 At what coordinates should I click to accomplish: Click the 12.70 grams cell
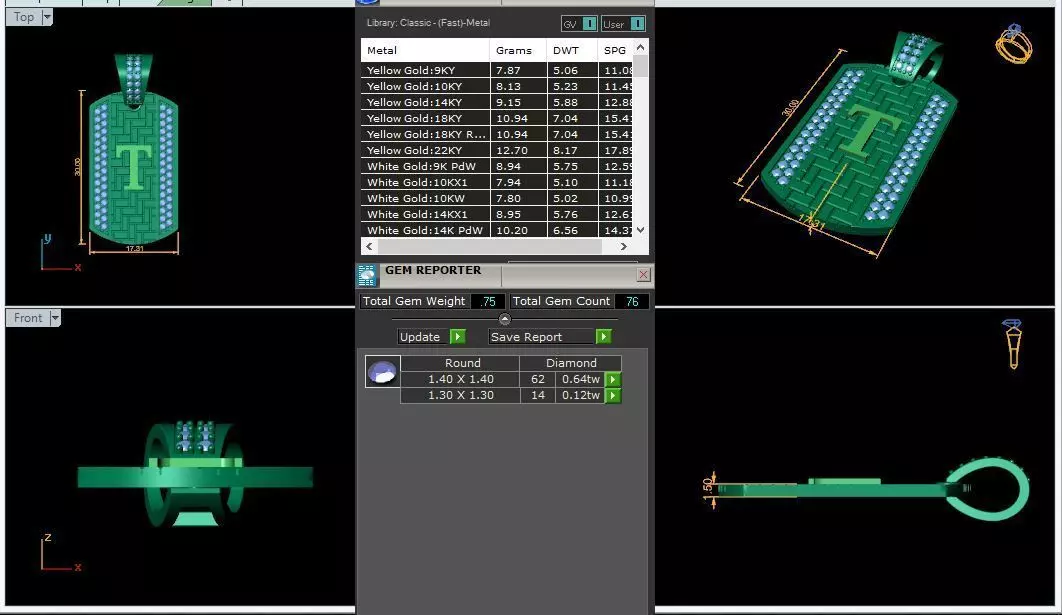tap(518, 150)
